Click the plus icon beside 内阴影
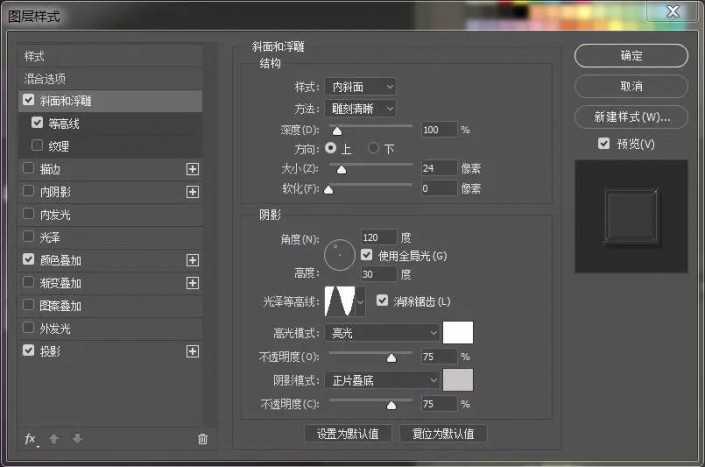 click(193, 191)
